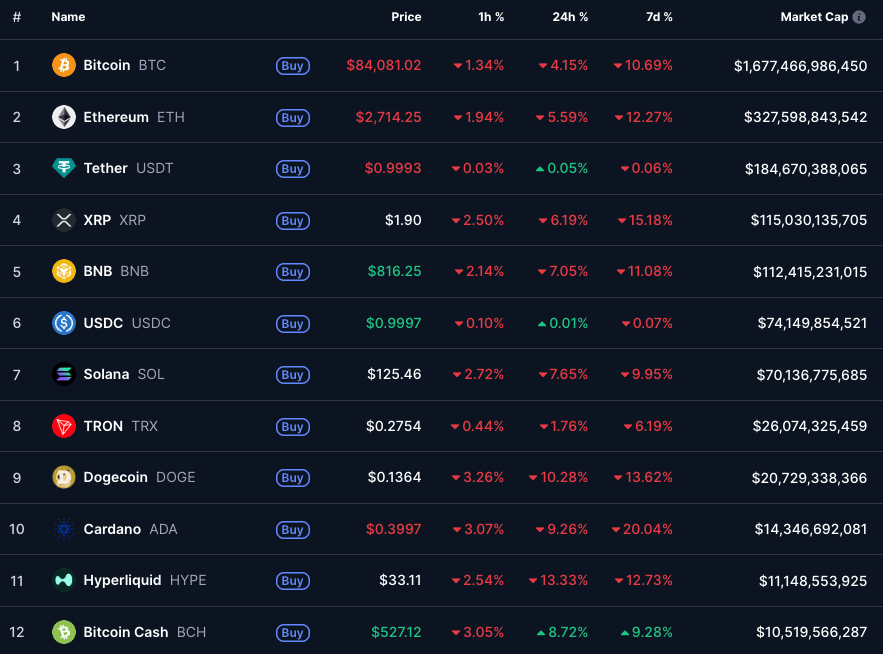This screenshot has height=654, width=883.
Task: Click Buy in the Hyperliquid row
Action: (x=292, y=581)
